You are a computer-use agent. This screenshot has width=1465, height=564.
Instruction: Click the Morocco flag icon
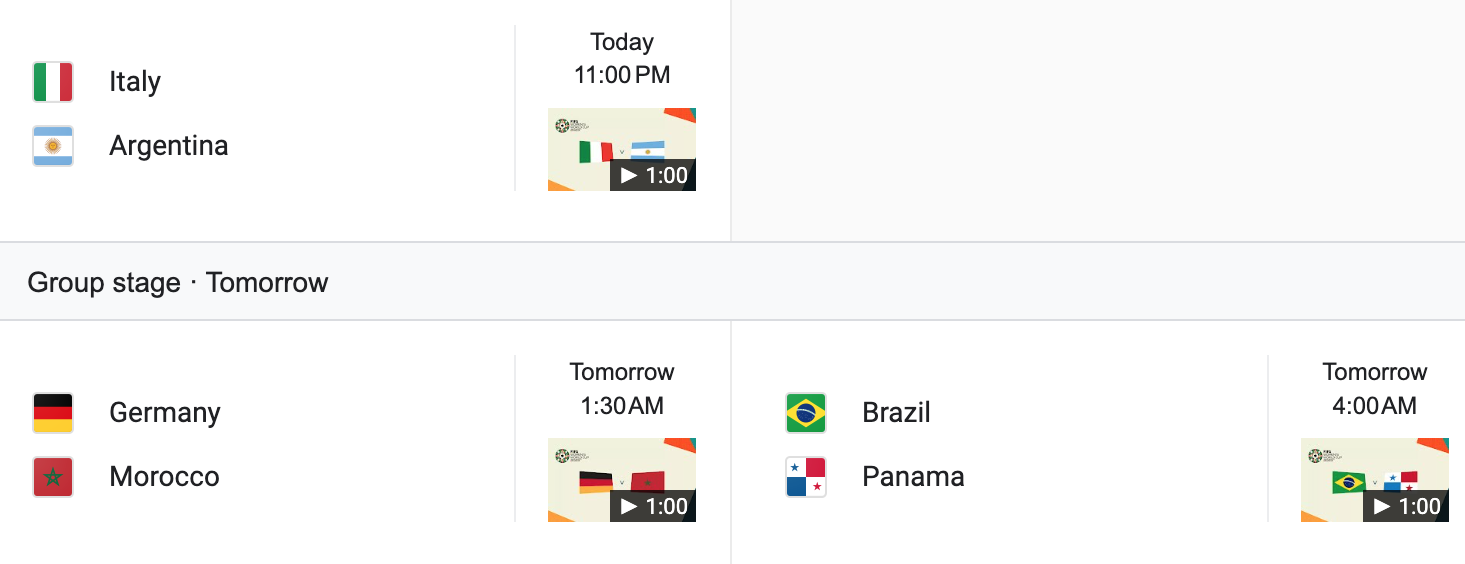pyautogui.click(x=53, y=477)
